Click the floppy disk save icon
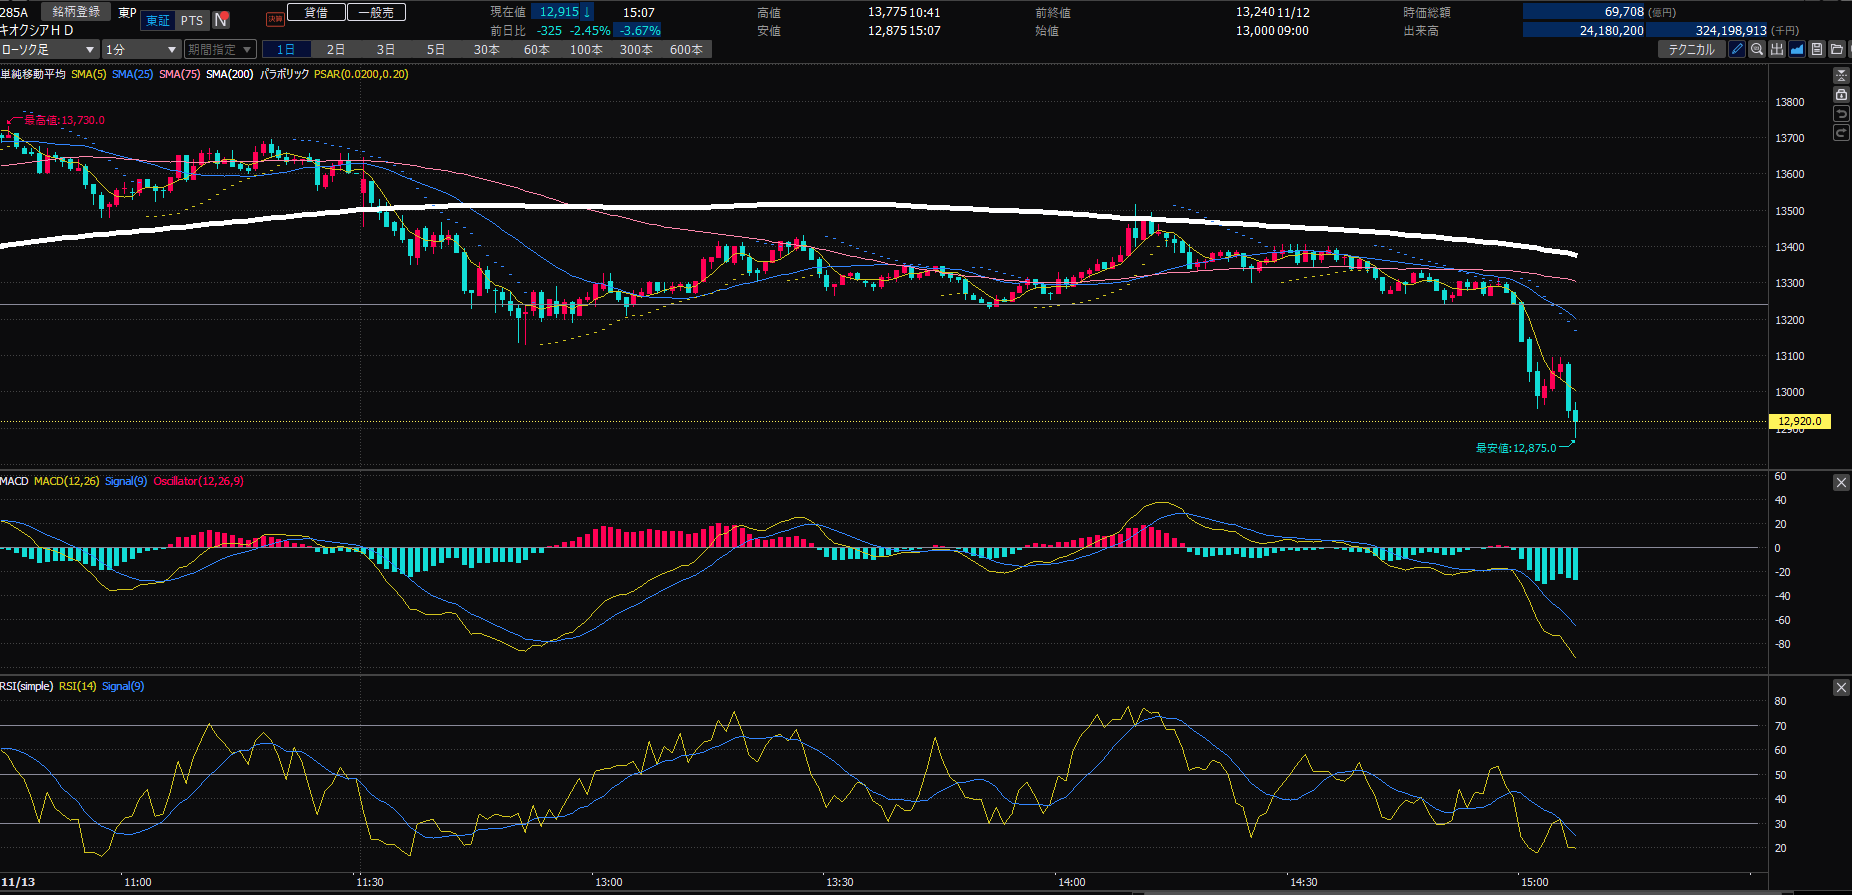The height and width of the screenshot is (895, 1852). [x=1817, y=49]
